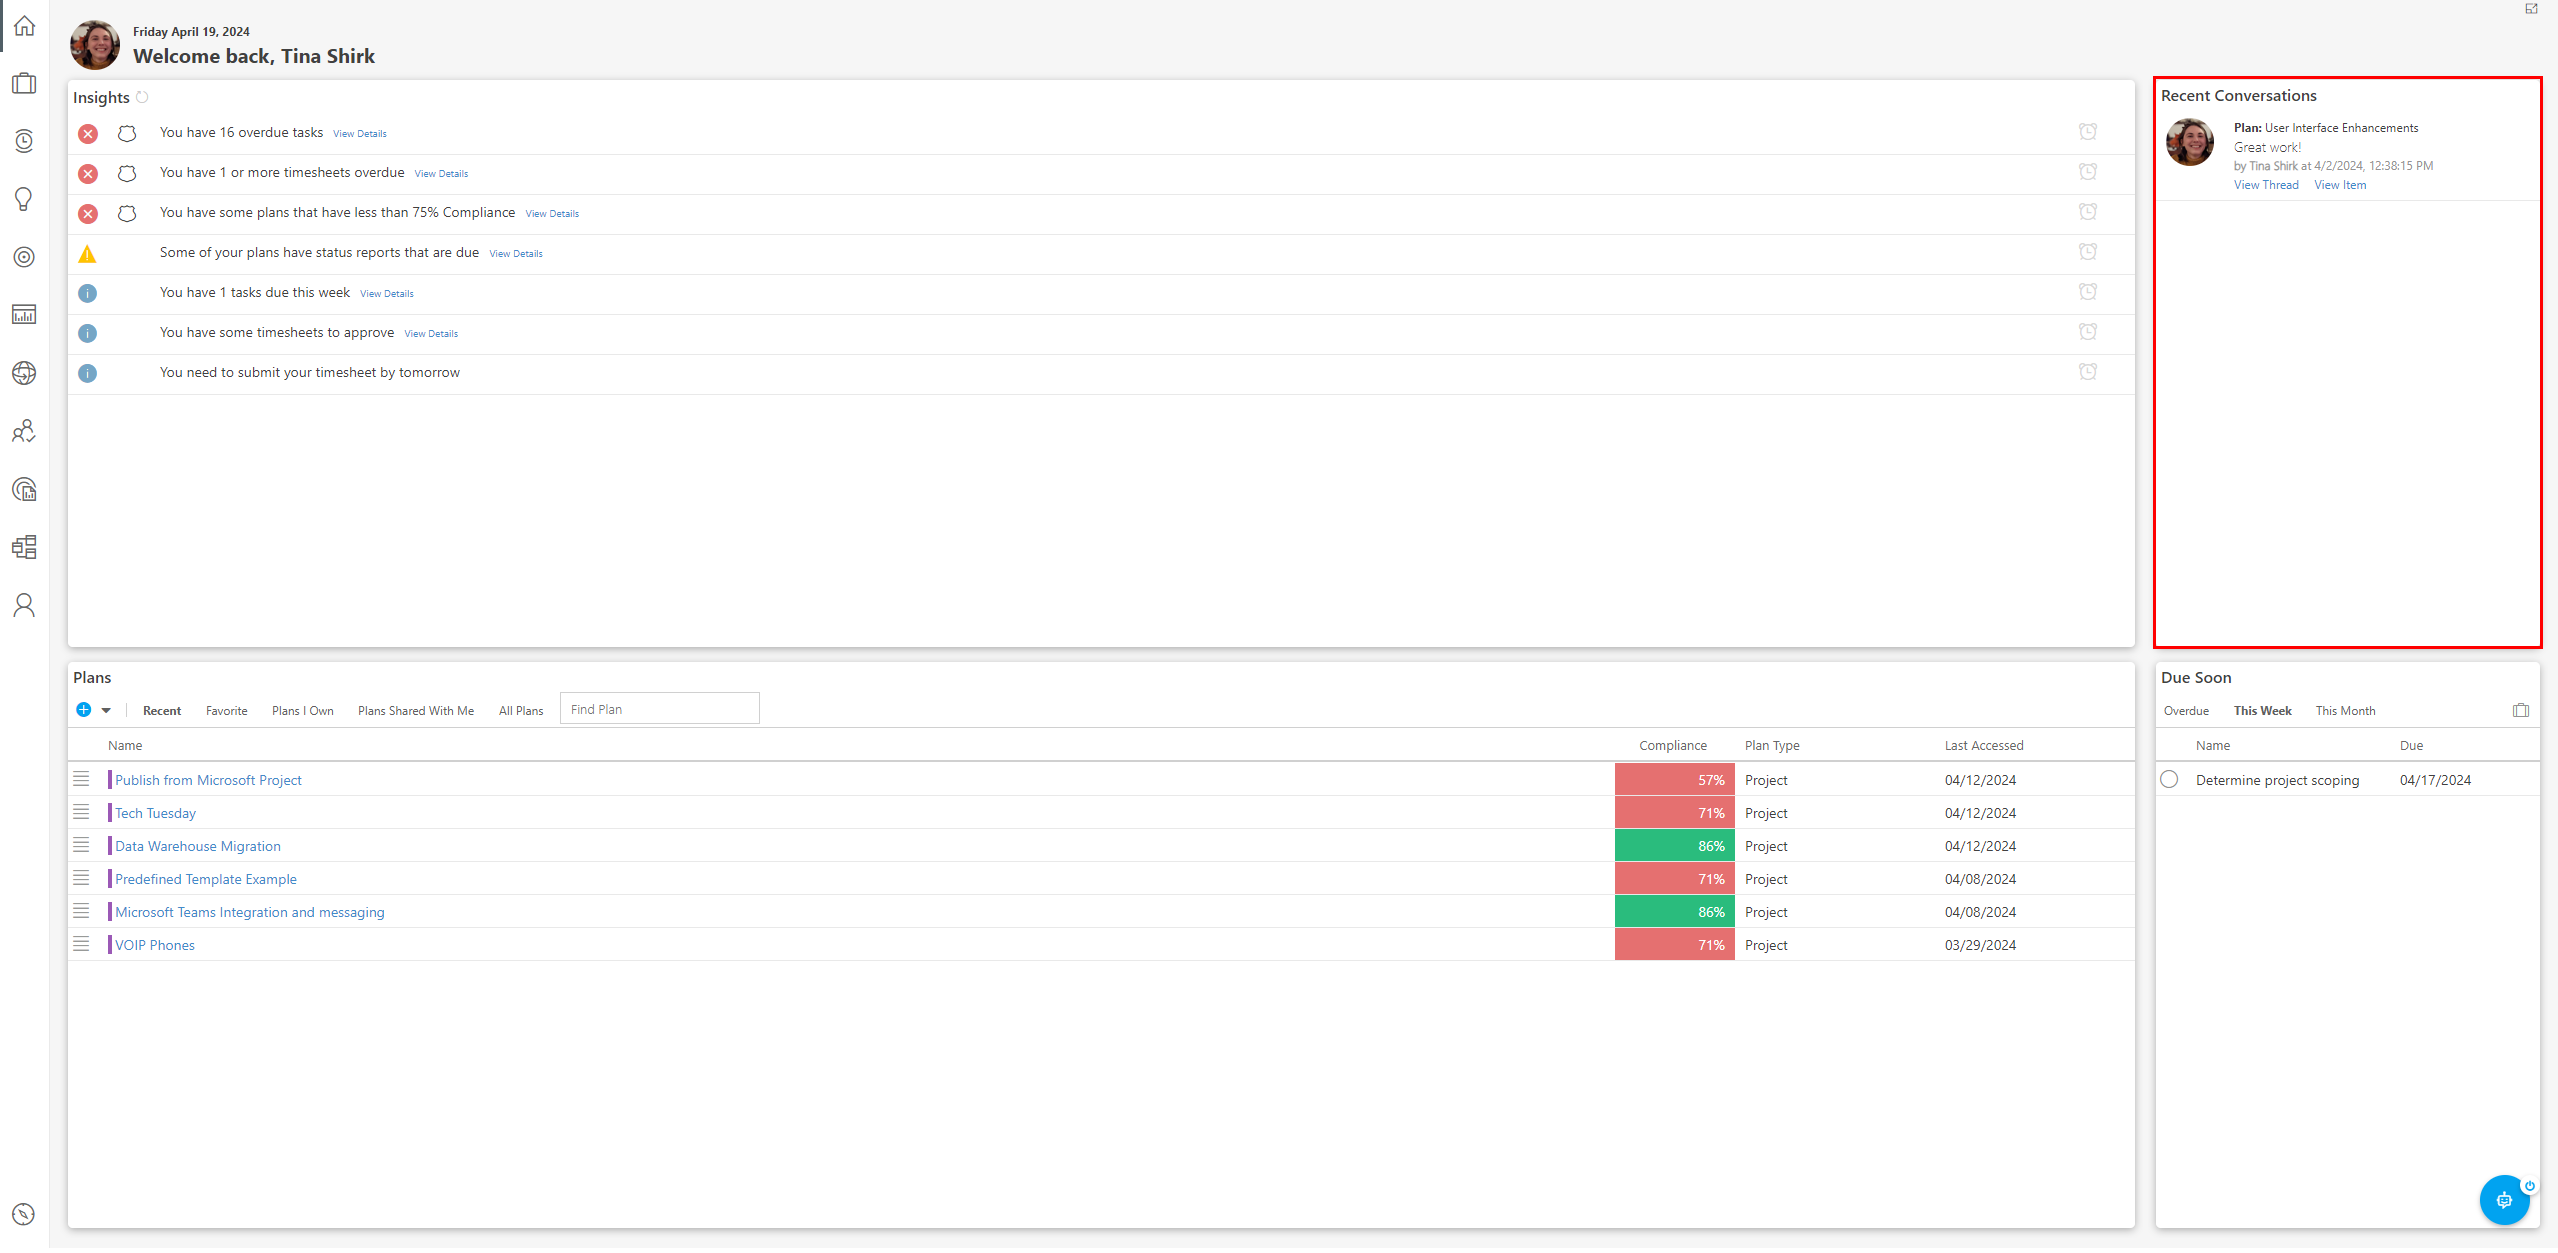Click the chatbot assistant button
Viewport: 2558px width, 1253px height.
[2503, 1200]
